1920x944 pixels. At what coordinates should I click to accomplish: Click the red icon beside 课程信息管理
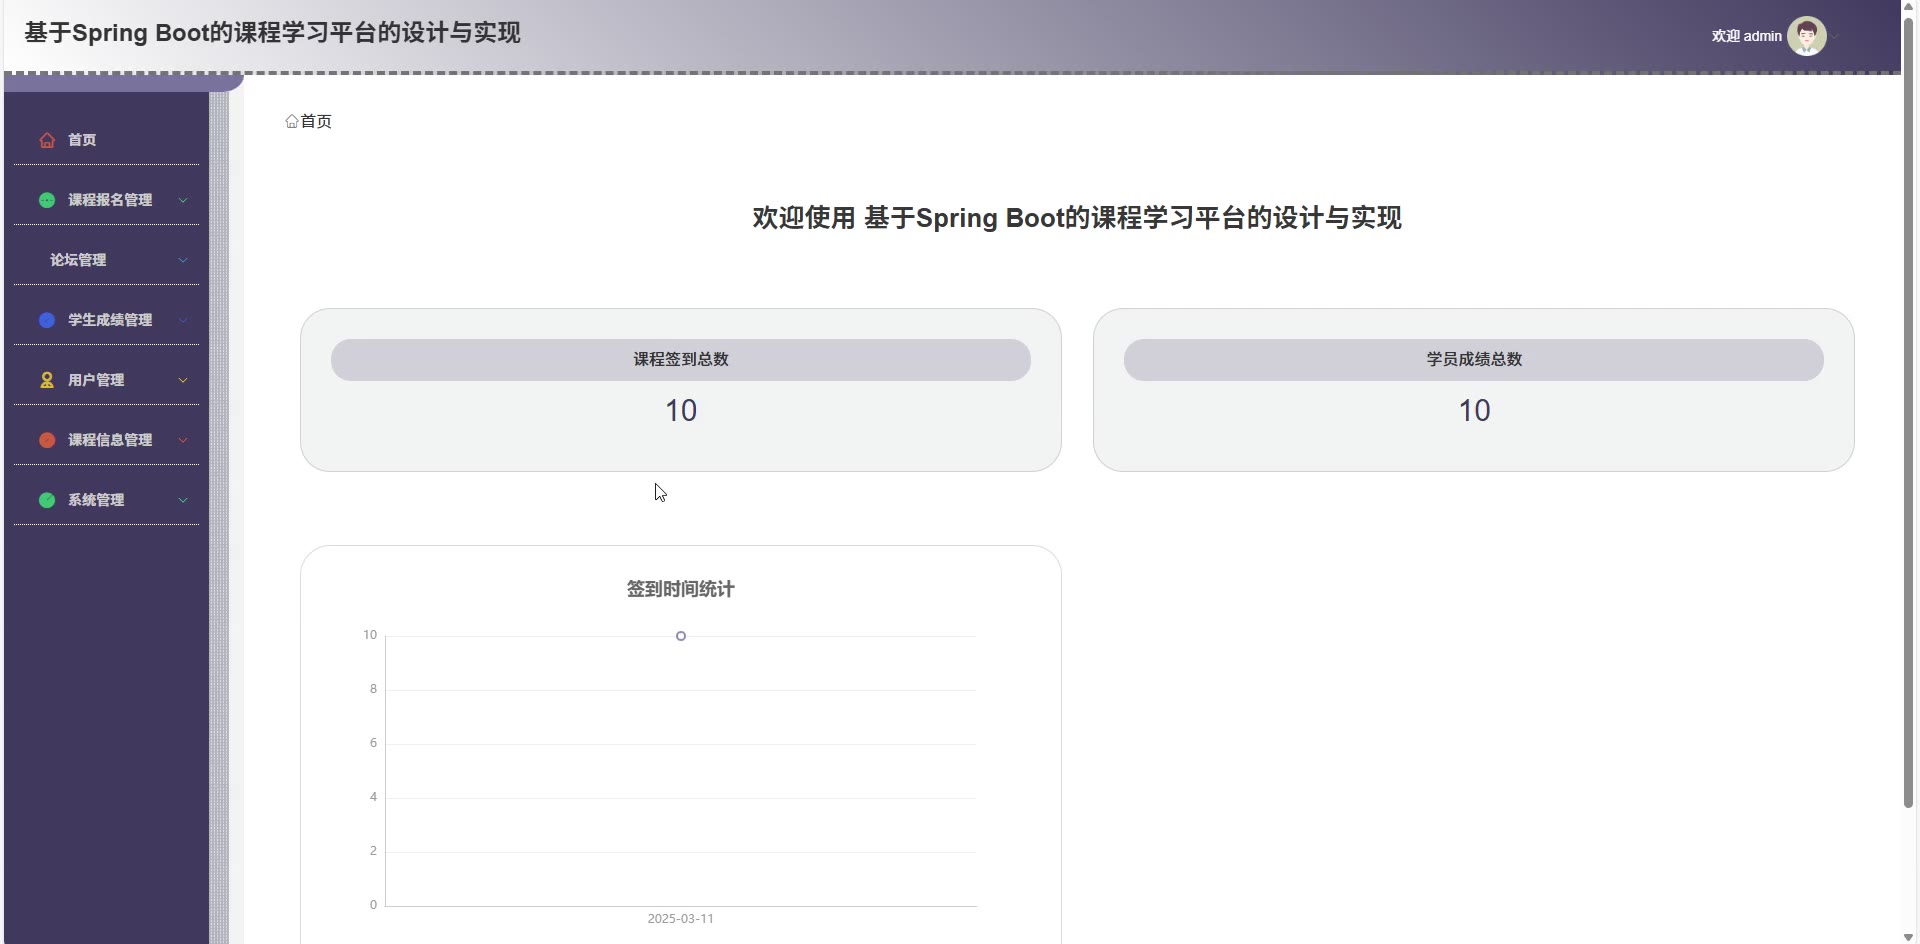click(47, 440)
